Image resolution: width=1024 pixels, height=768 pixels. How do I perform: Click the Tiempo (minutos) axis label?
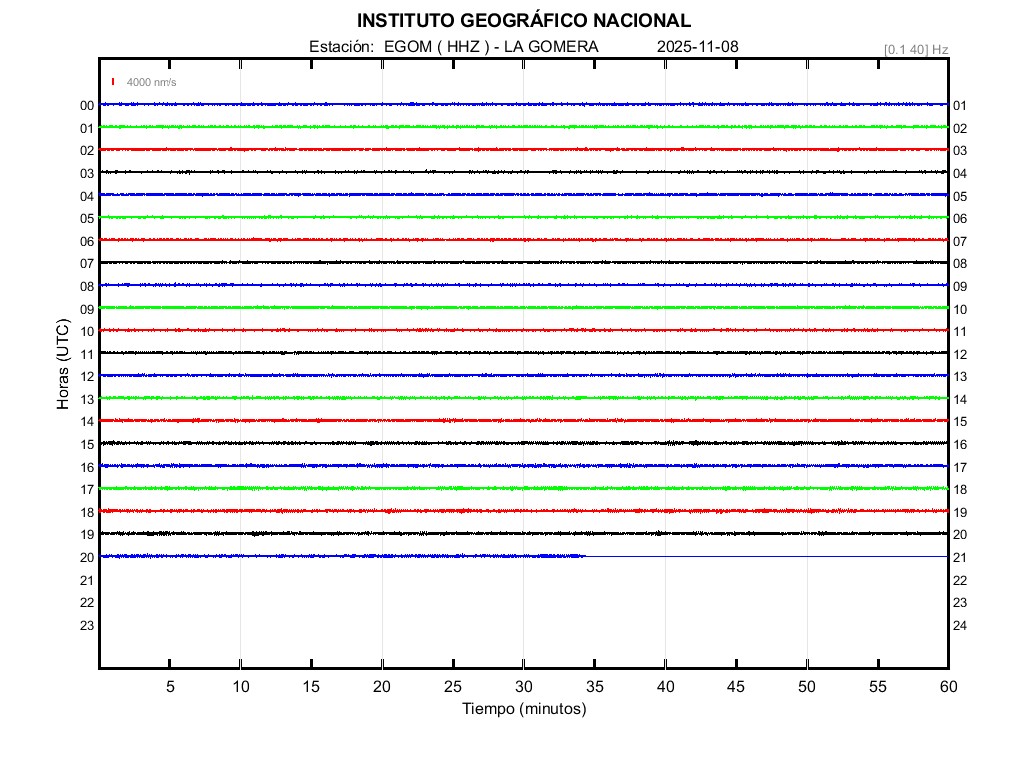523,709
